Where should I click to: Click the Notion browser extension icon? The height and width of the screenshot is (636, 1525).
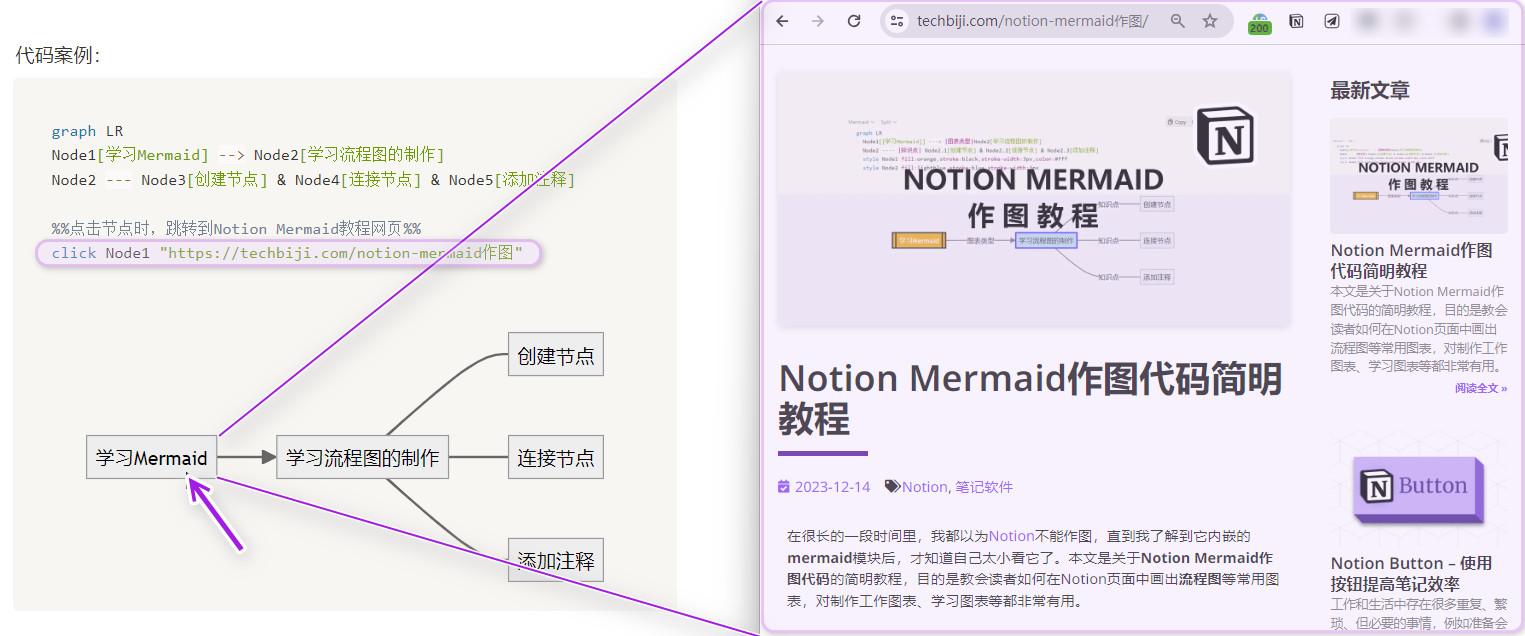1297,20
